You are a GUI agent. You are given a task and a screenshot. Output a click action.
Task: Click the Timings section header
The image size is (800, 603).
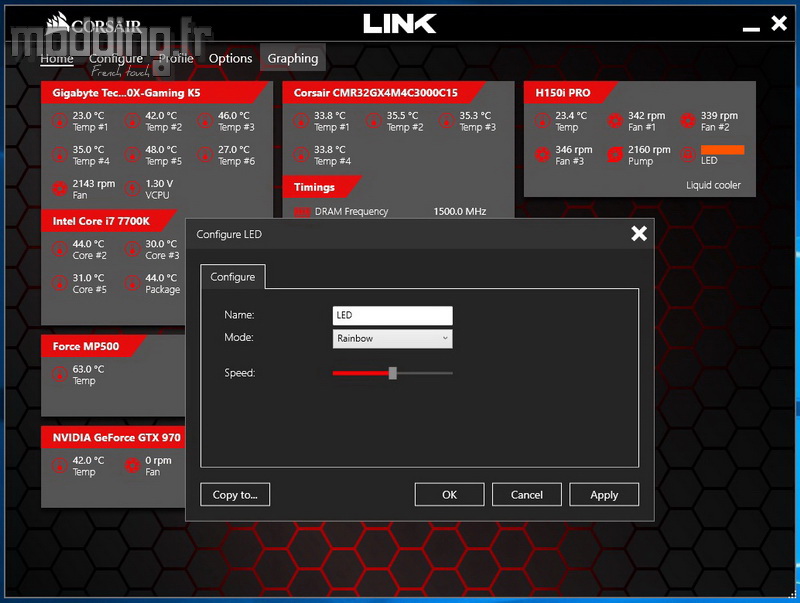coord(321,187)
